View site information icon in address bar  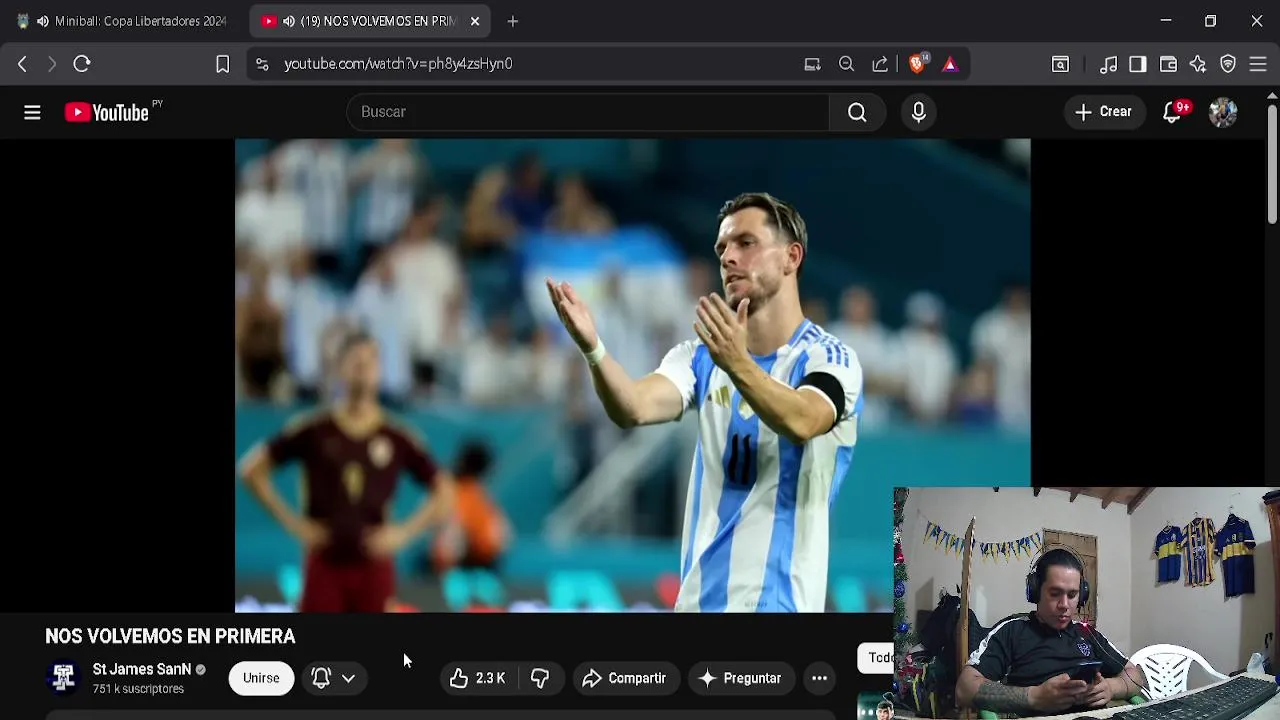[x=262, y=64]
